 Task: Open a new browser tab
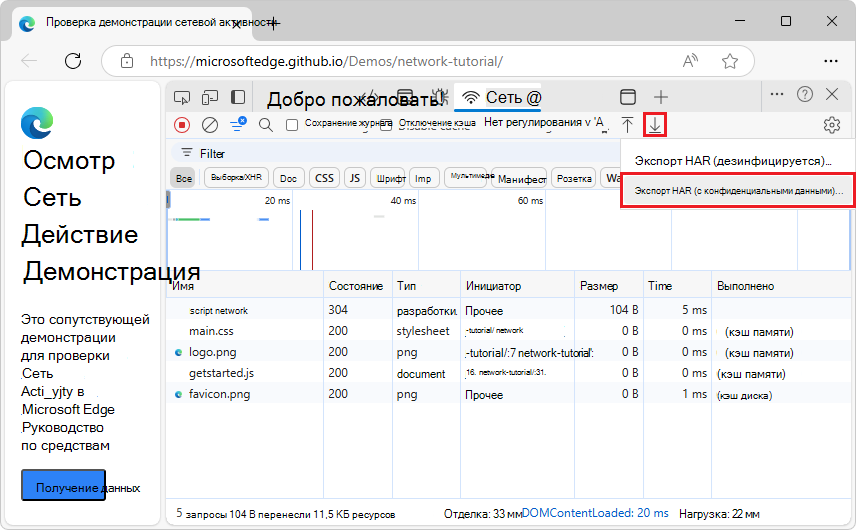[x=274, y=23]
